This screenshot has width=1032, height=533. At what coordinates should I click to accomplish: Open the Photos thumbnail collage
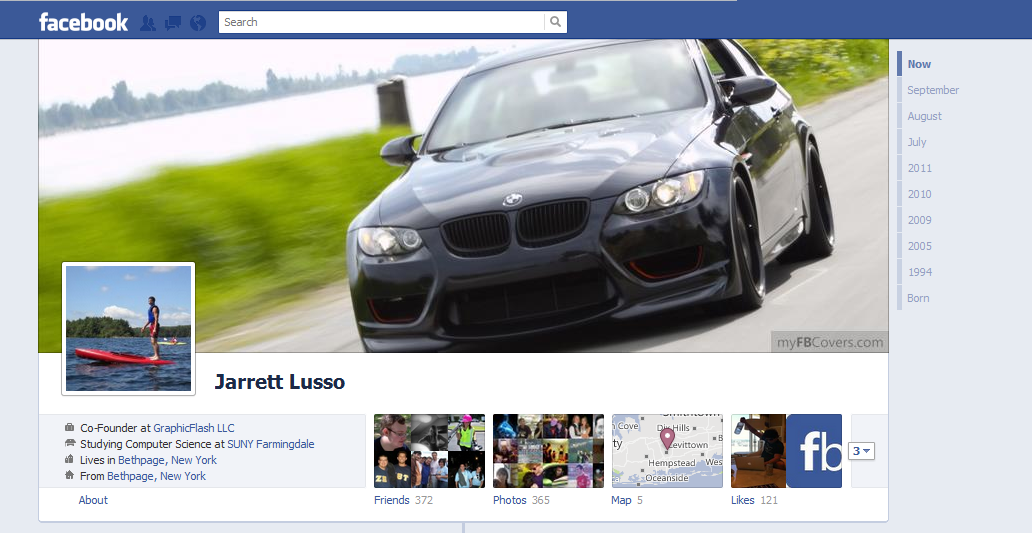[x=548, y=451]
